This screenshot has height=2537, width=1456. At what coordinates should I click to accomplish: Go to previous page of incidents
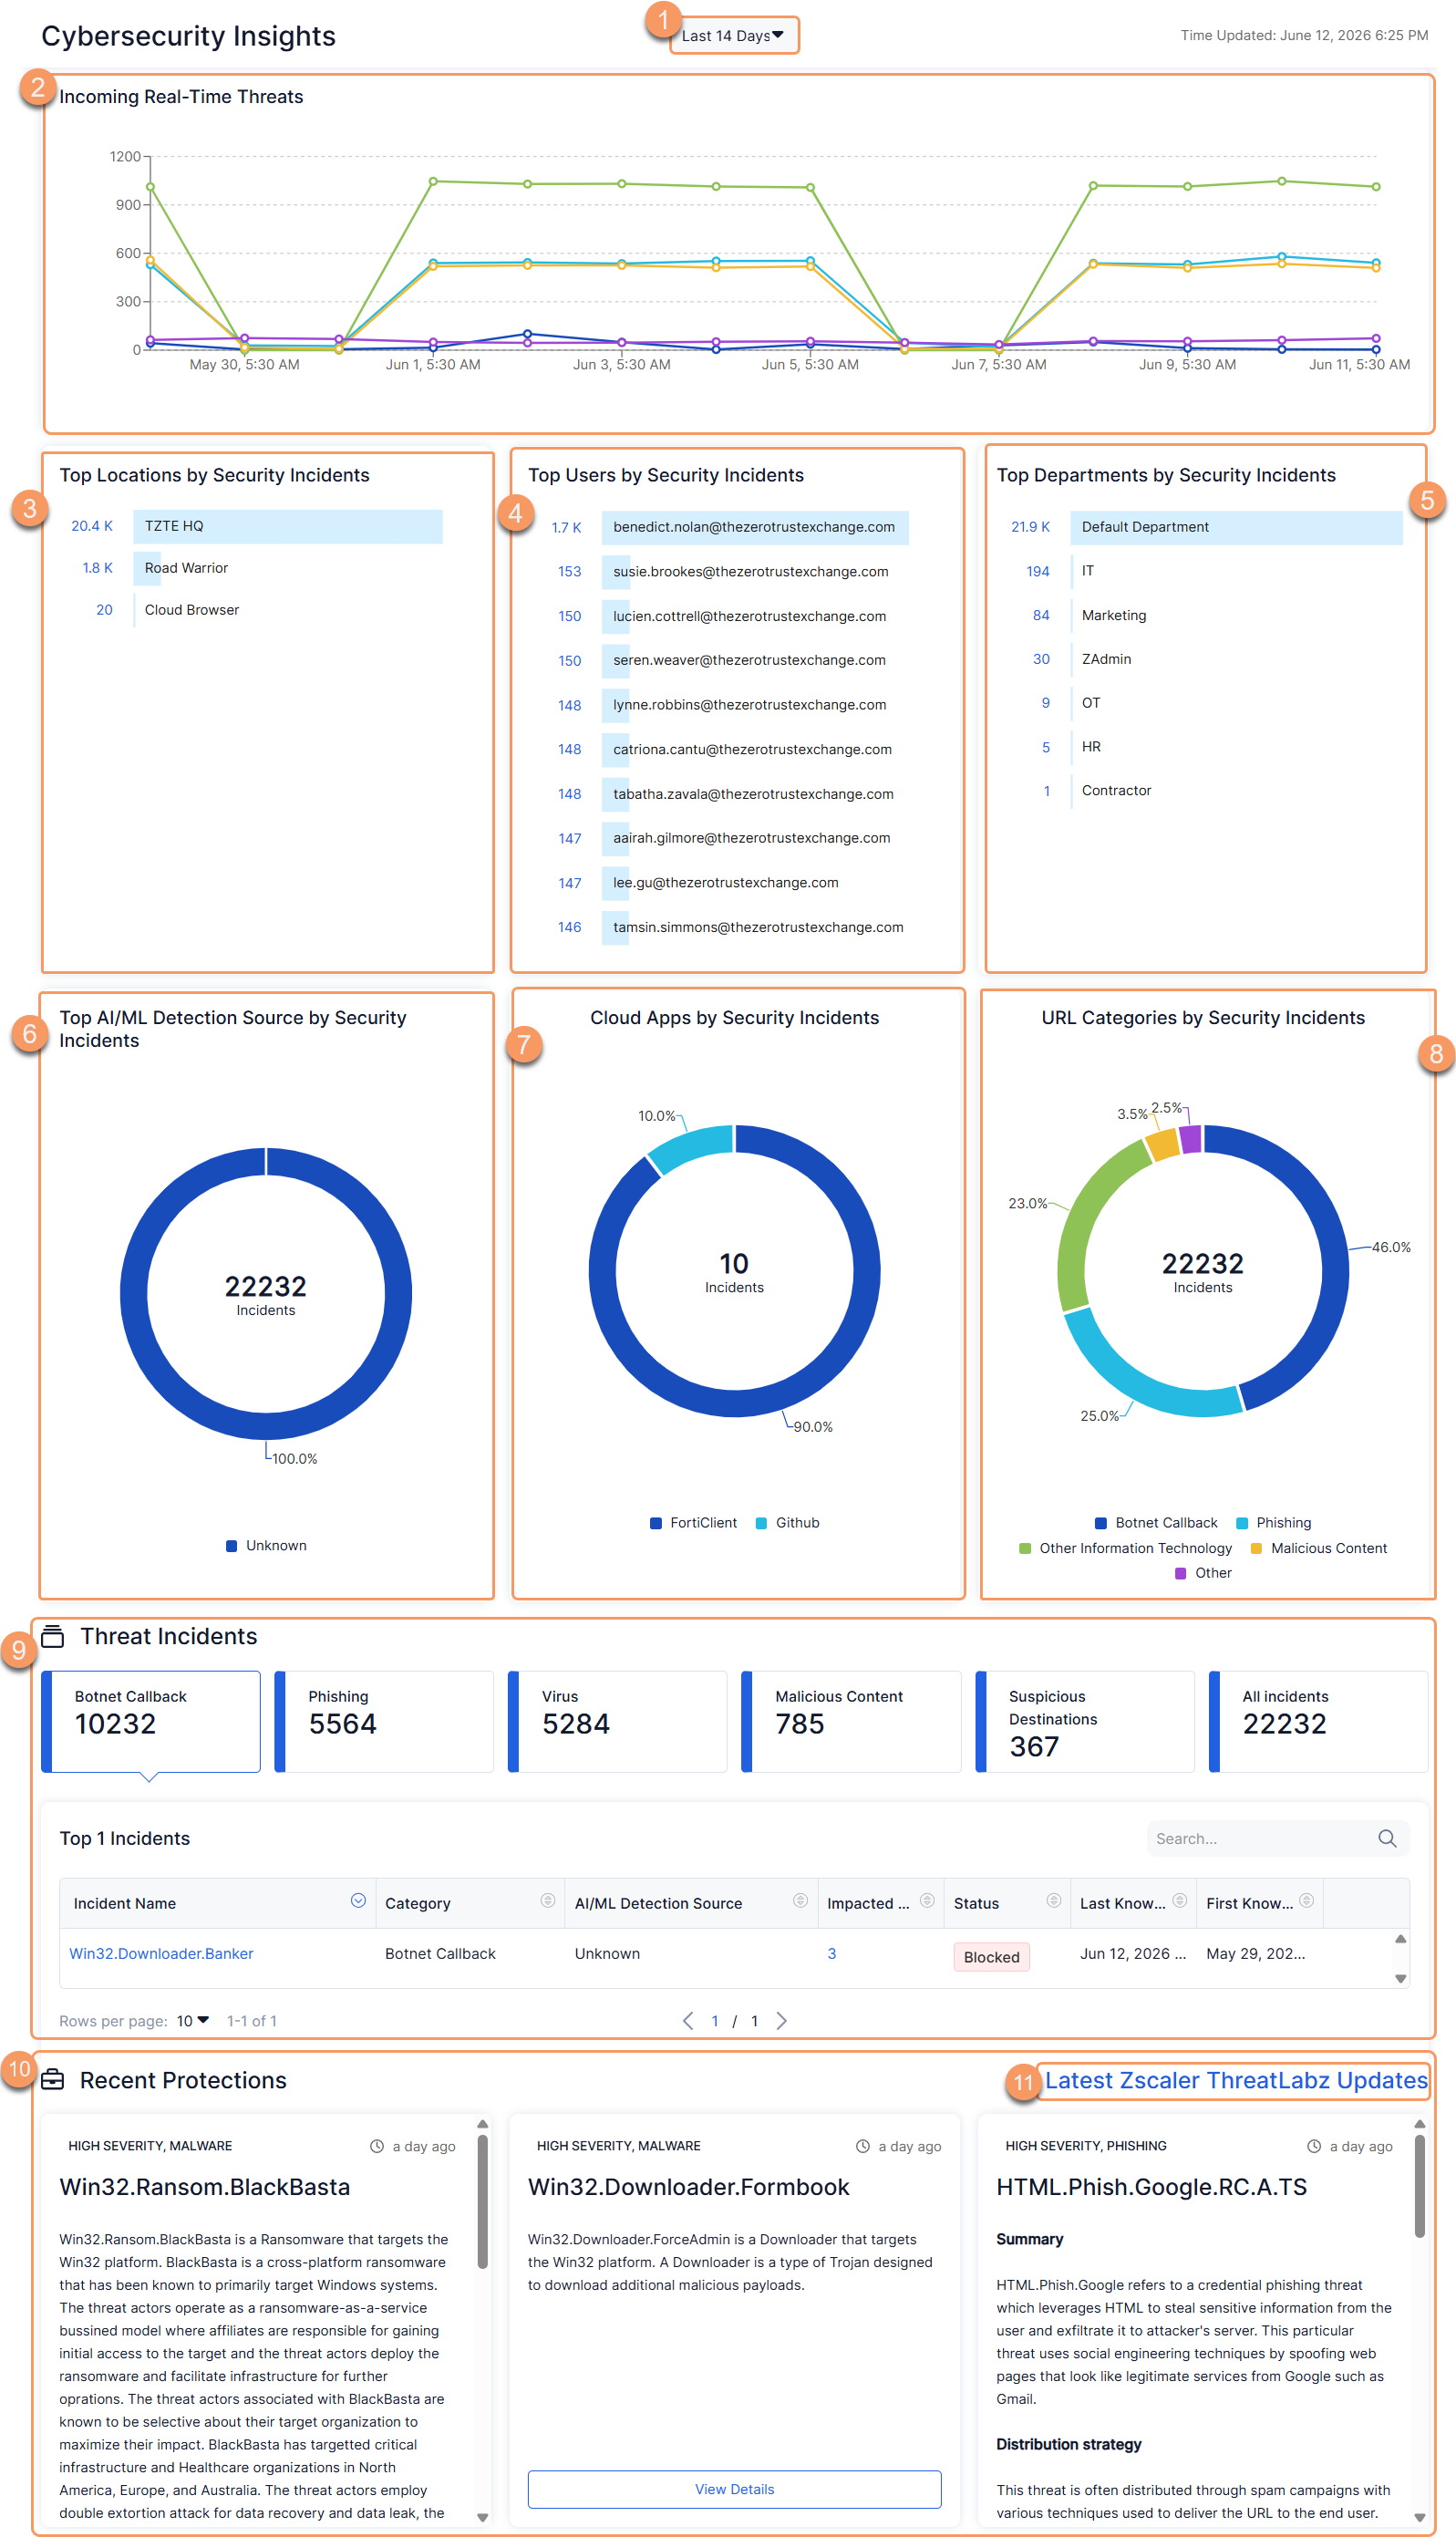688,2020
